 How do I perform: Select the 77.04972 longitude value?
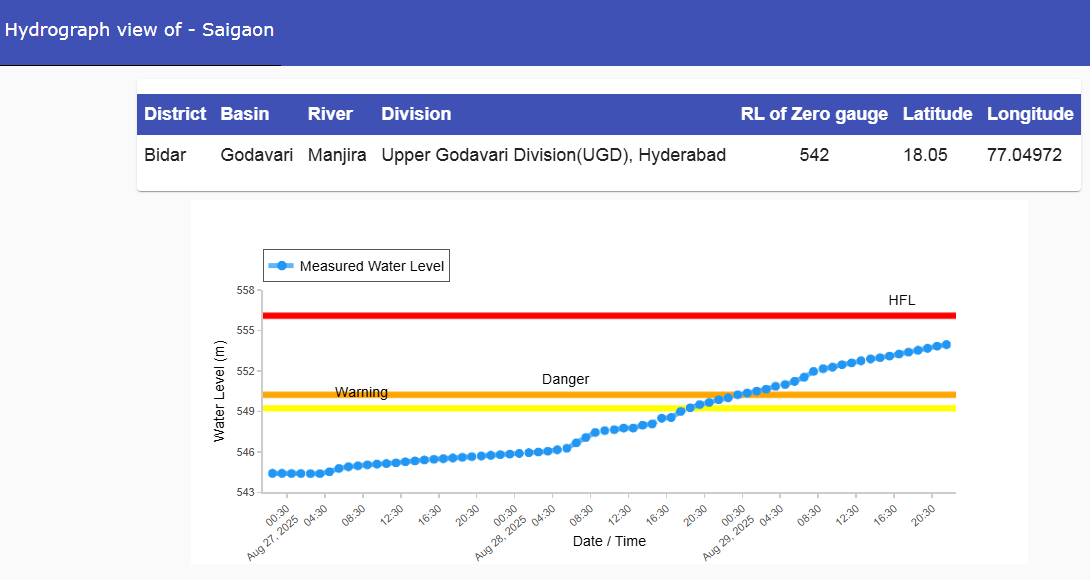1024,154
